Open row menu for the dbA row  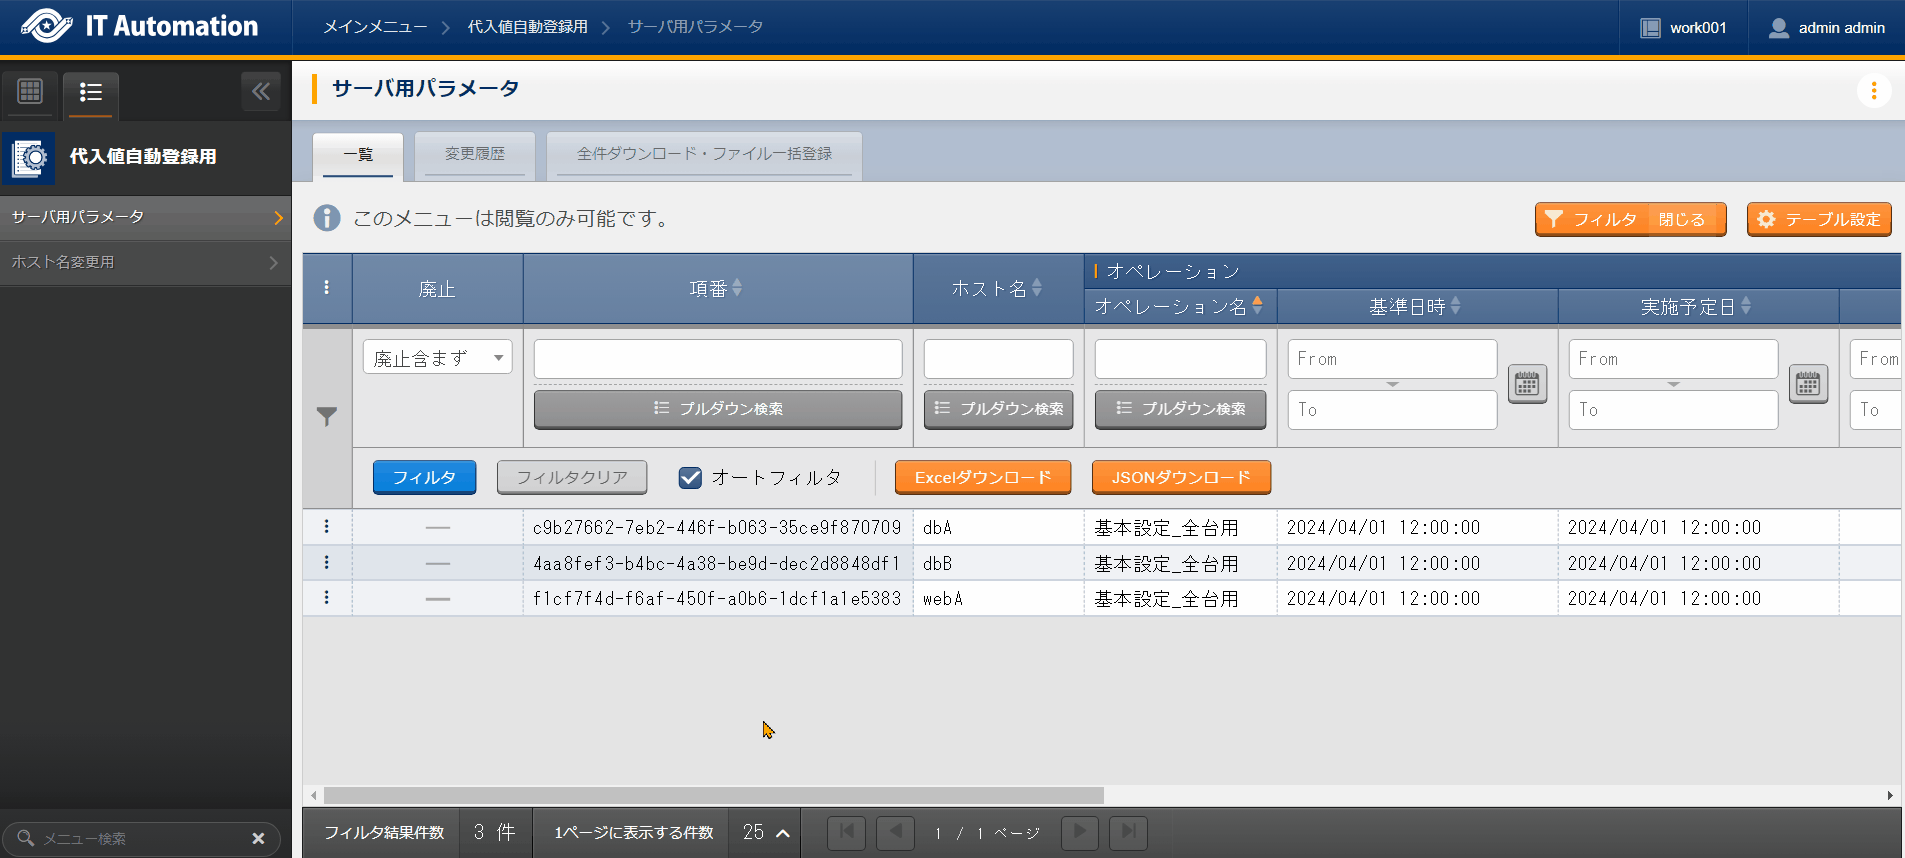tap(327, 527)
